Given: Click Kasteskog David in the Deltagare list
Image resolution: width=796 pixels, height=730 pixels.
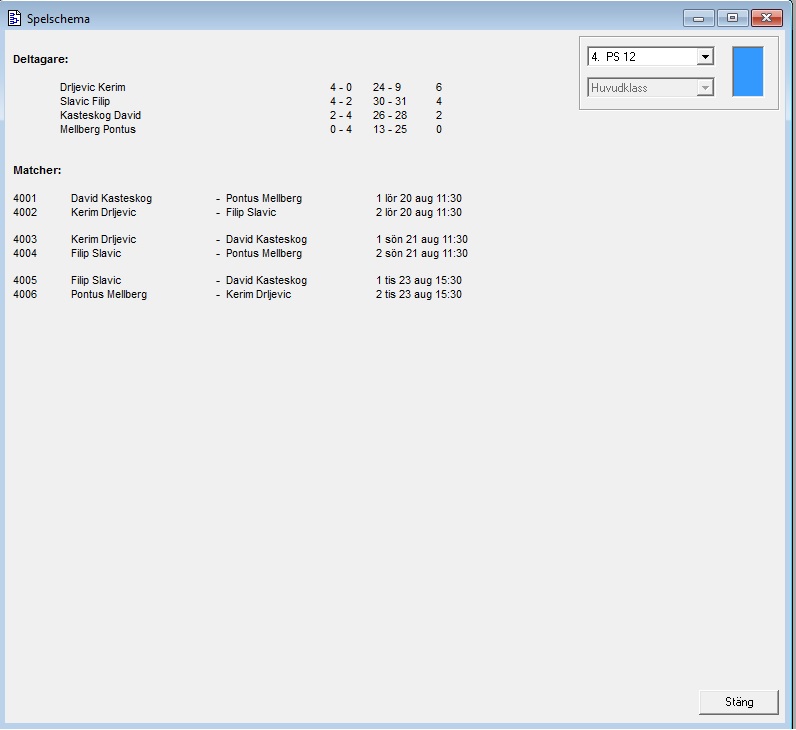Looking at the screenshot, I should pos(100,116).
